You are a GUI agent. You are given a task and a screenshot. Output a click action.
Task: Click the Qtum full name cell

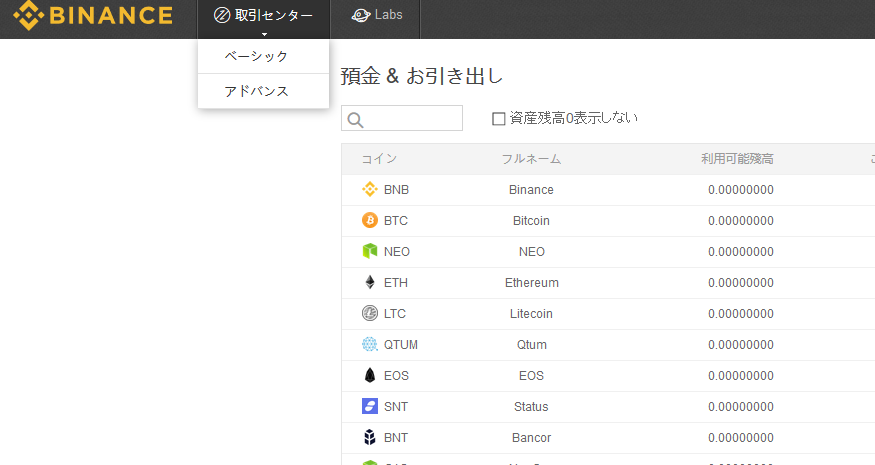[531, 345]
